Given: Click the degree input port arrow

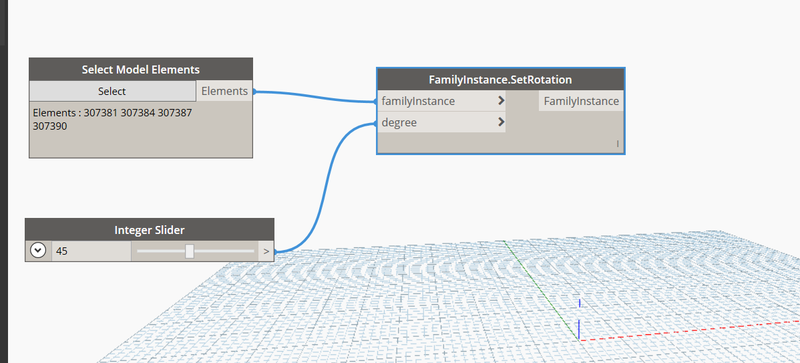Looking at the screenshot, I should (501, 123).
